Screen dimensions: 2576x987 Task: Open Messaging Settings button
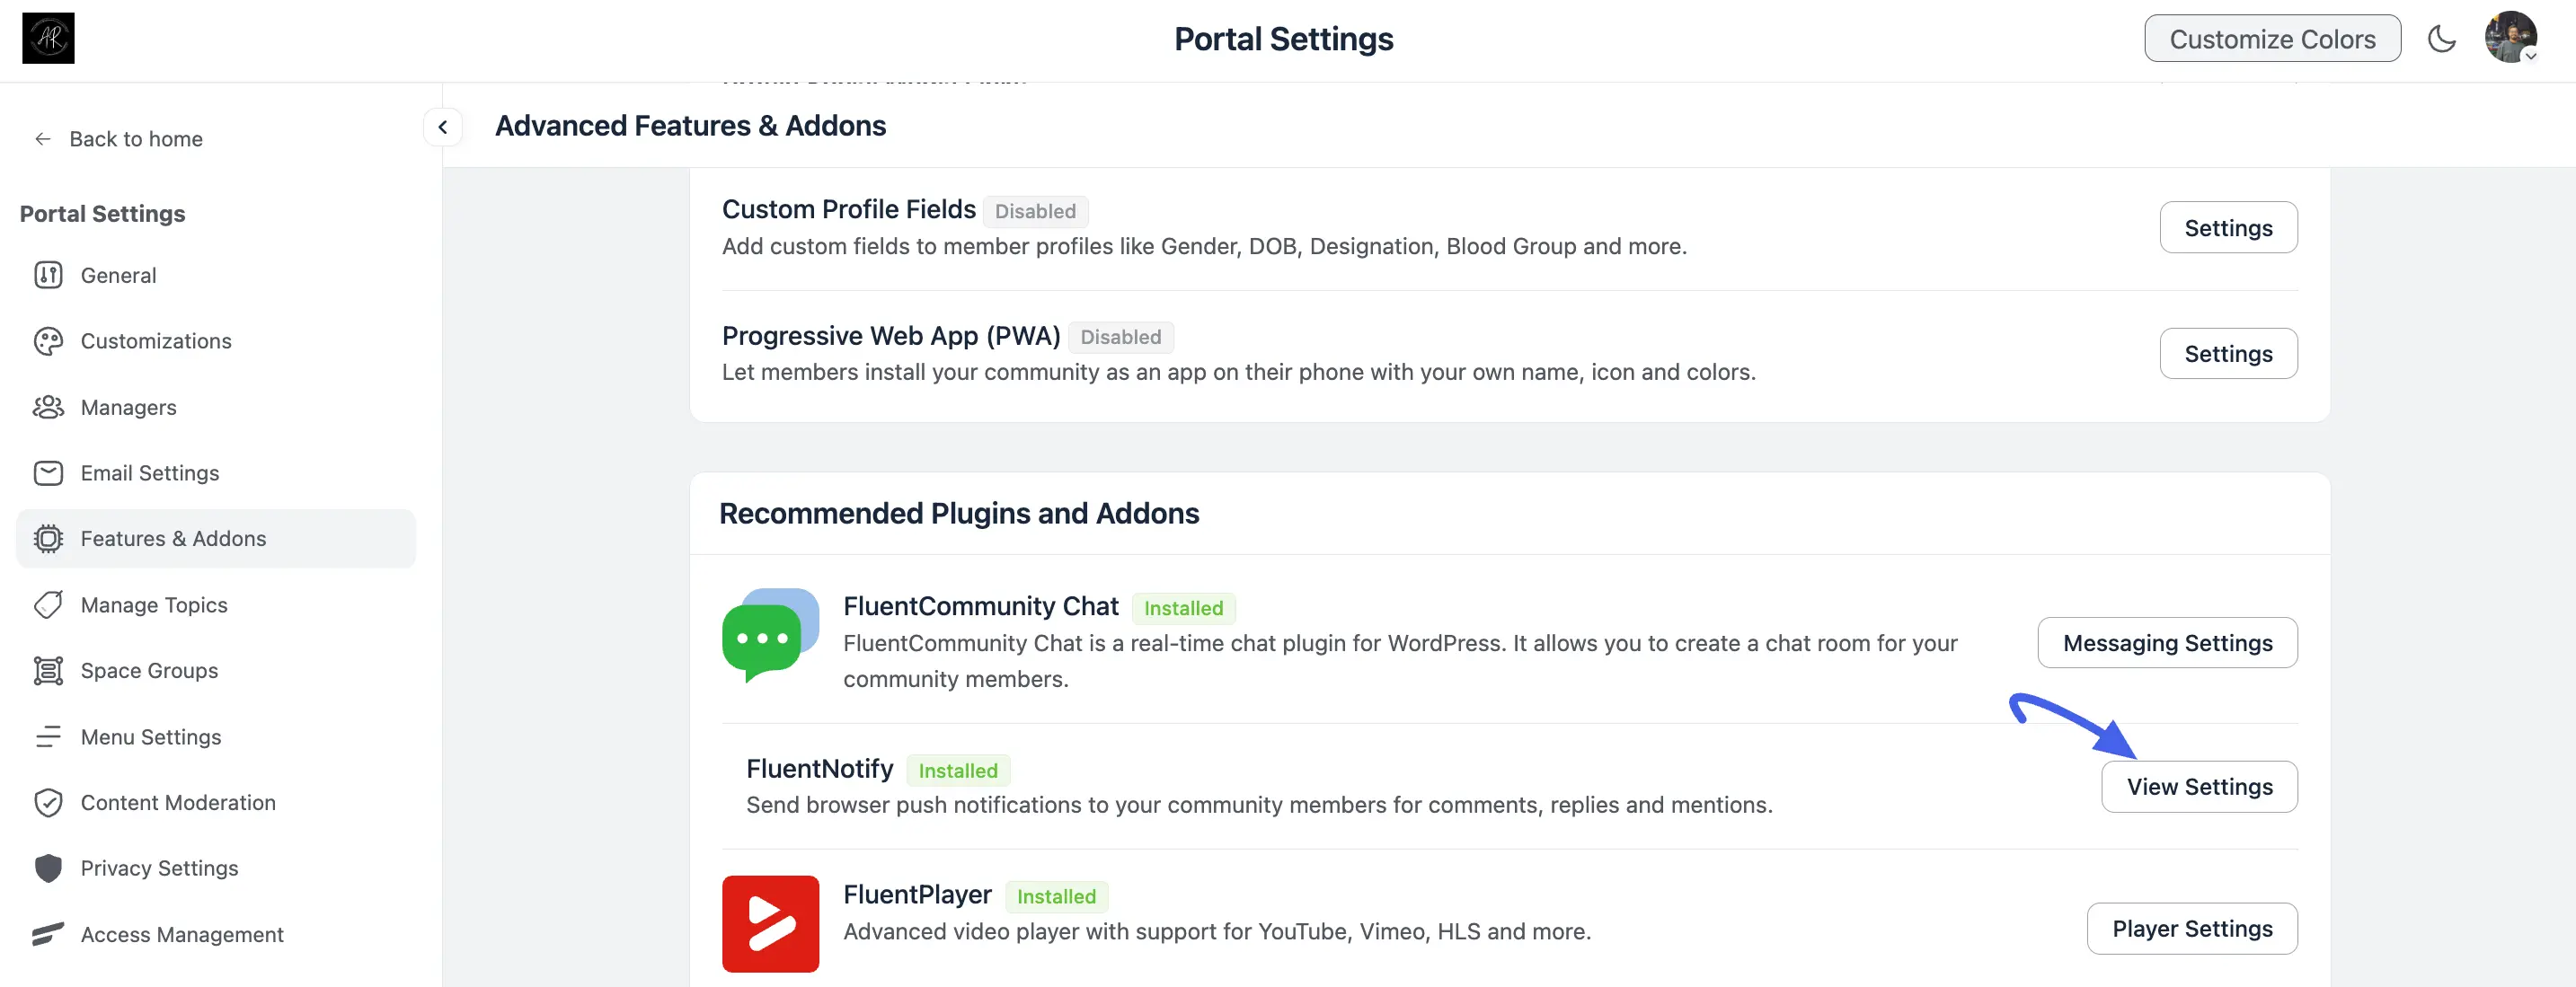(x=2167, y=643)
